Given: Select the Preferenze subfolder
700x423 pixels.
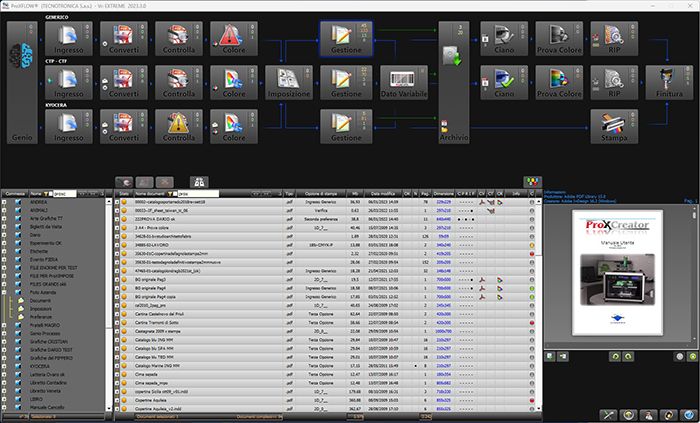Looking at the screenshot, I should (41, 317).
